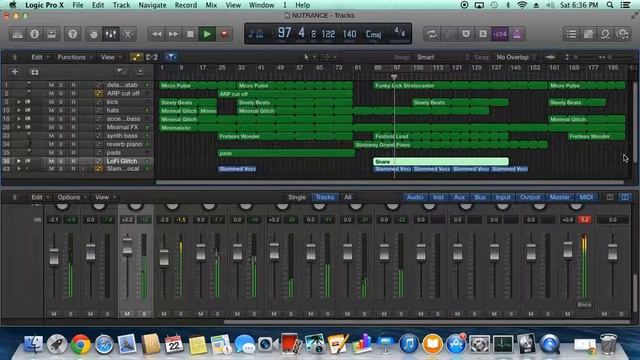
Task: Open the Smart Controls dial button
Action: [x=93, y=34]
